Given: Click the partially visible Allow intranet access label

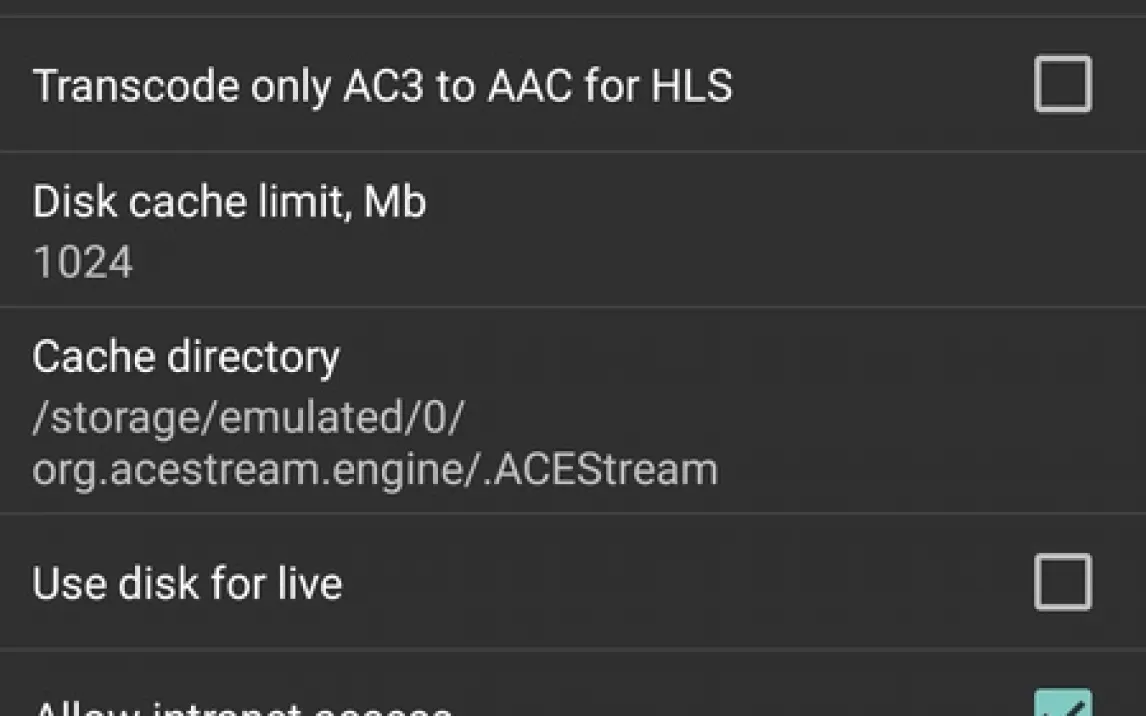Looking at the screenshot, I should tap(242, 708).
